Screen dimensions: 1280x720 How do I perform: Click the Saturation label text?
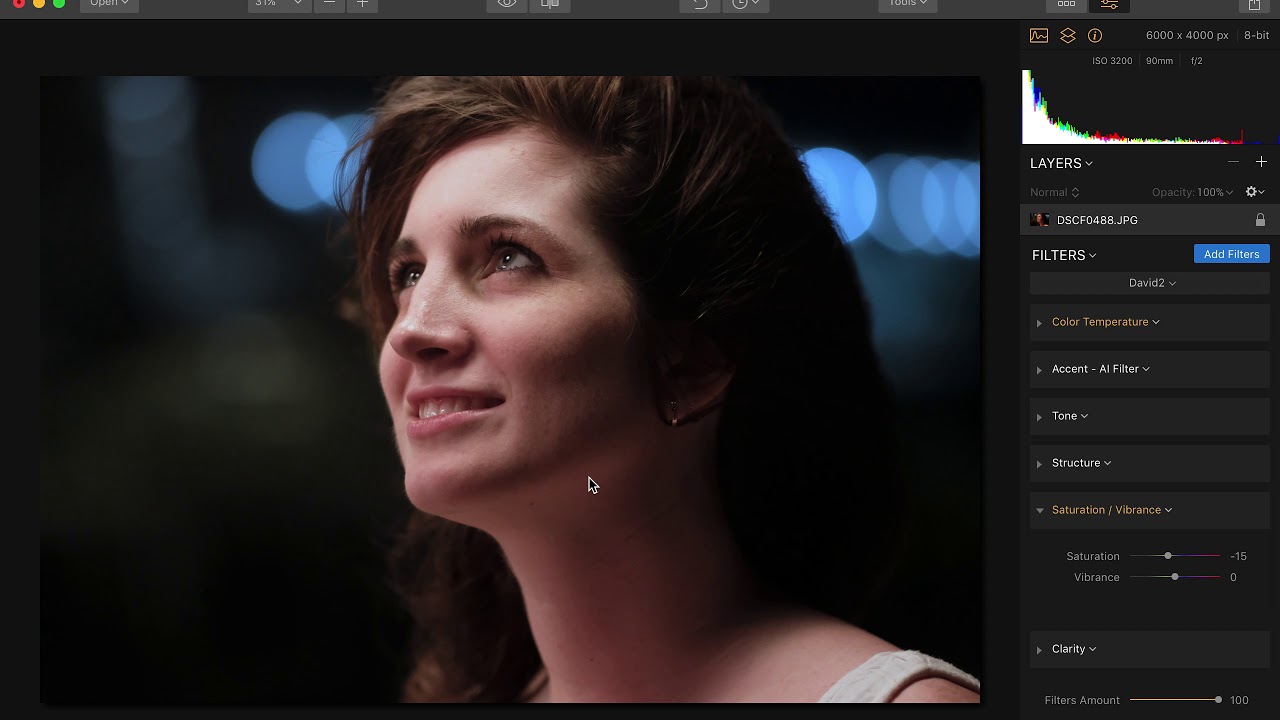(x=1093, y=556)
